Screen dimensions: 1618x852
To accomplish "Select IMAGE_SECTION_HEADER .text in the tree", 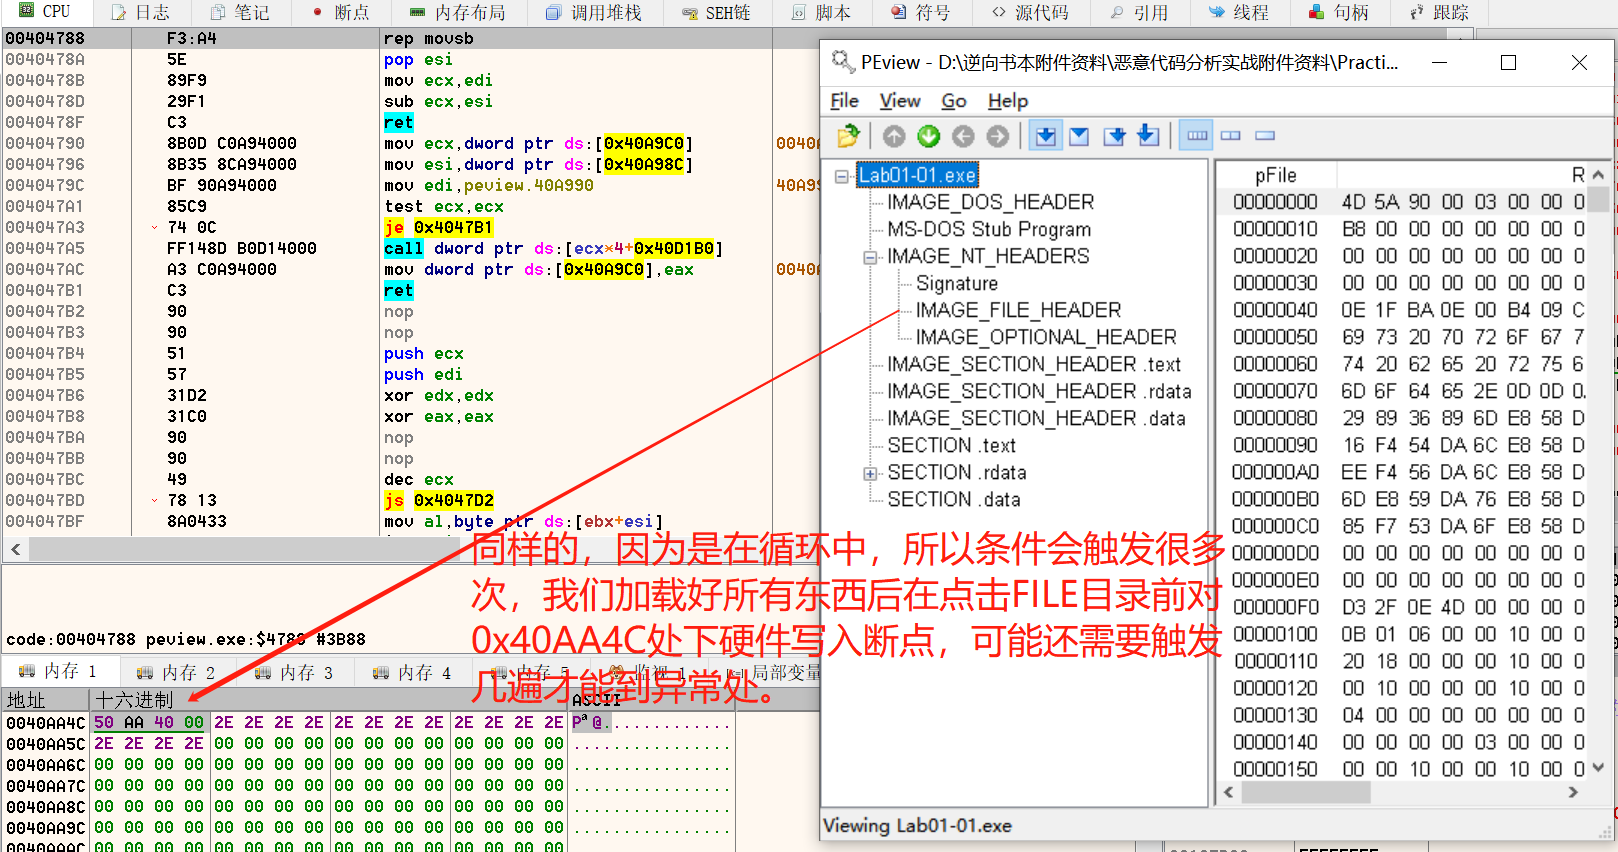I will [1034, 364].
